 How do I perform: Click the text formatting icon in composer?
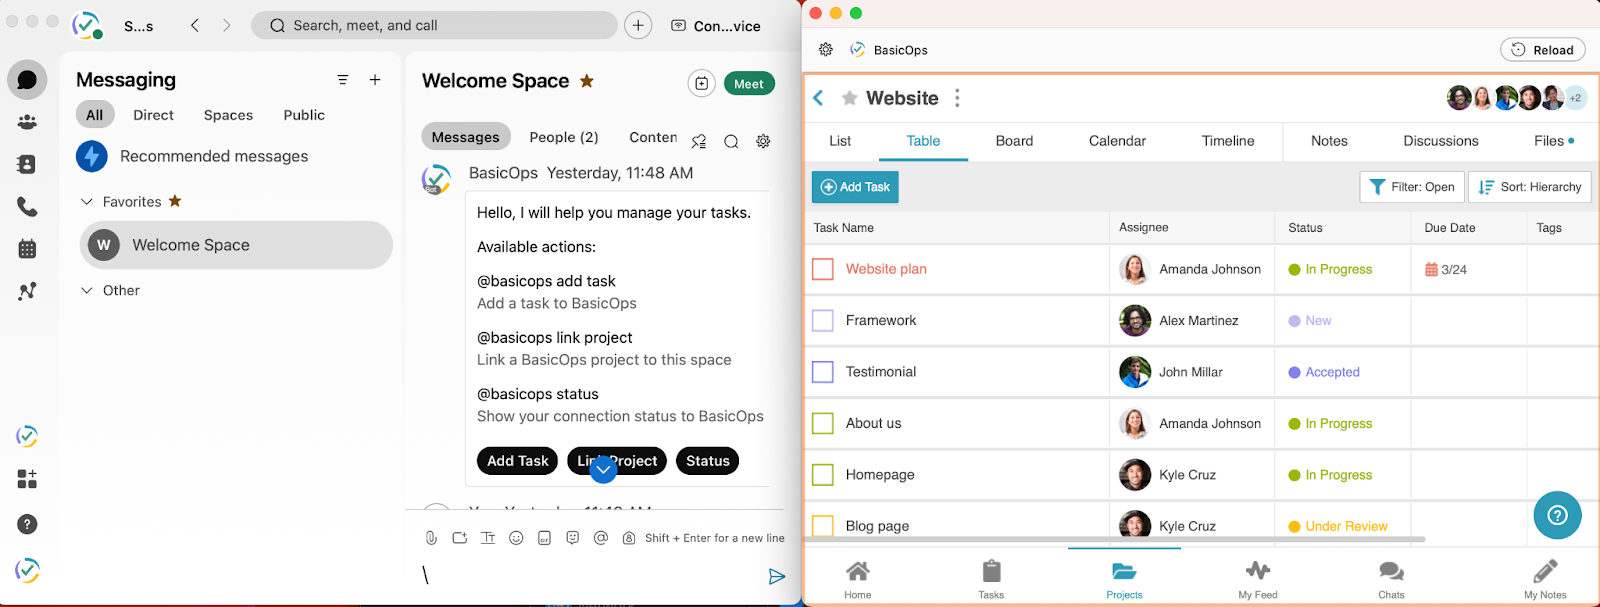click(x=488, y=538)
